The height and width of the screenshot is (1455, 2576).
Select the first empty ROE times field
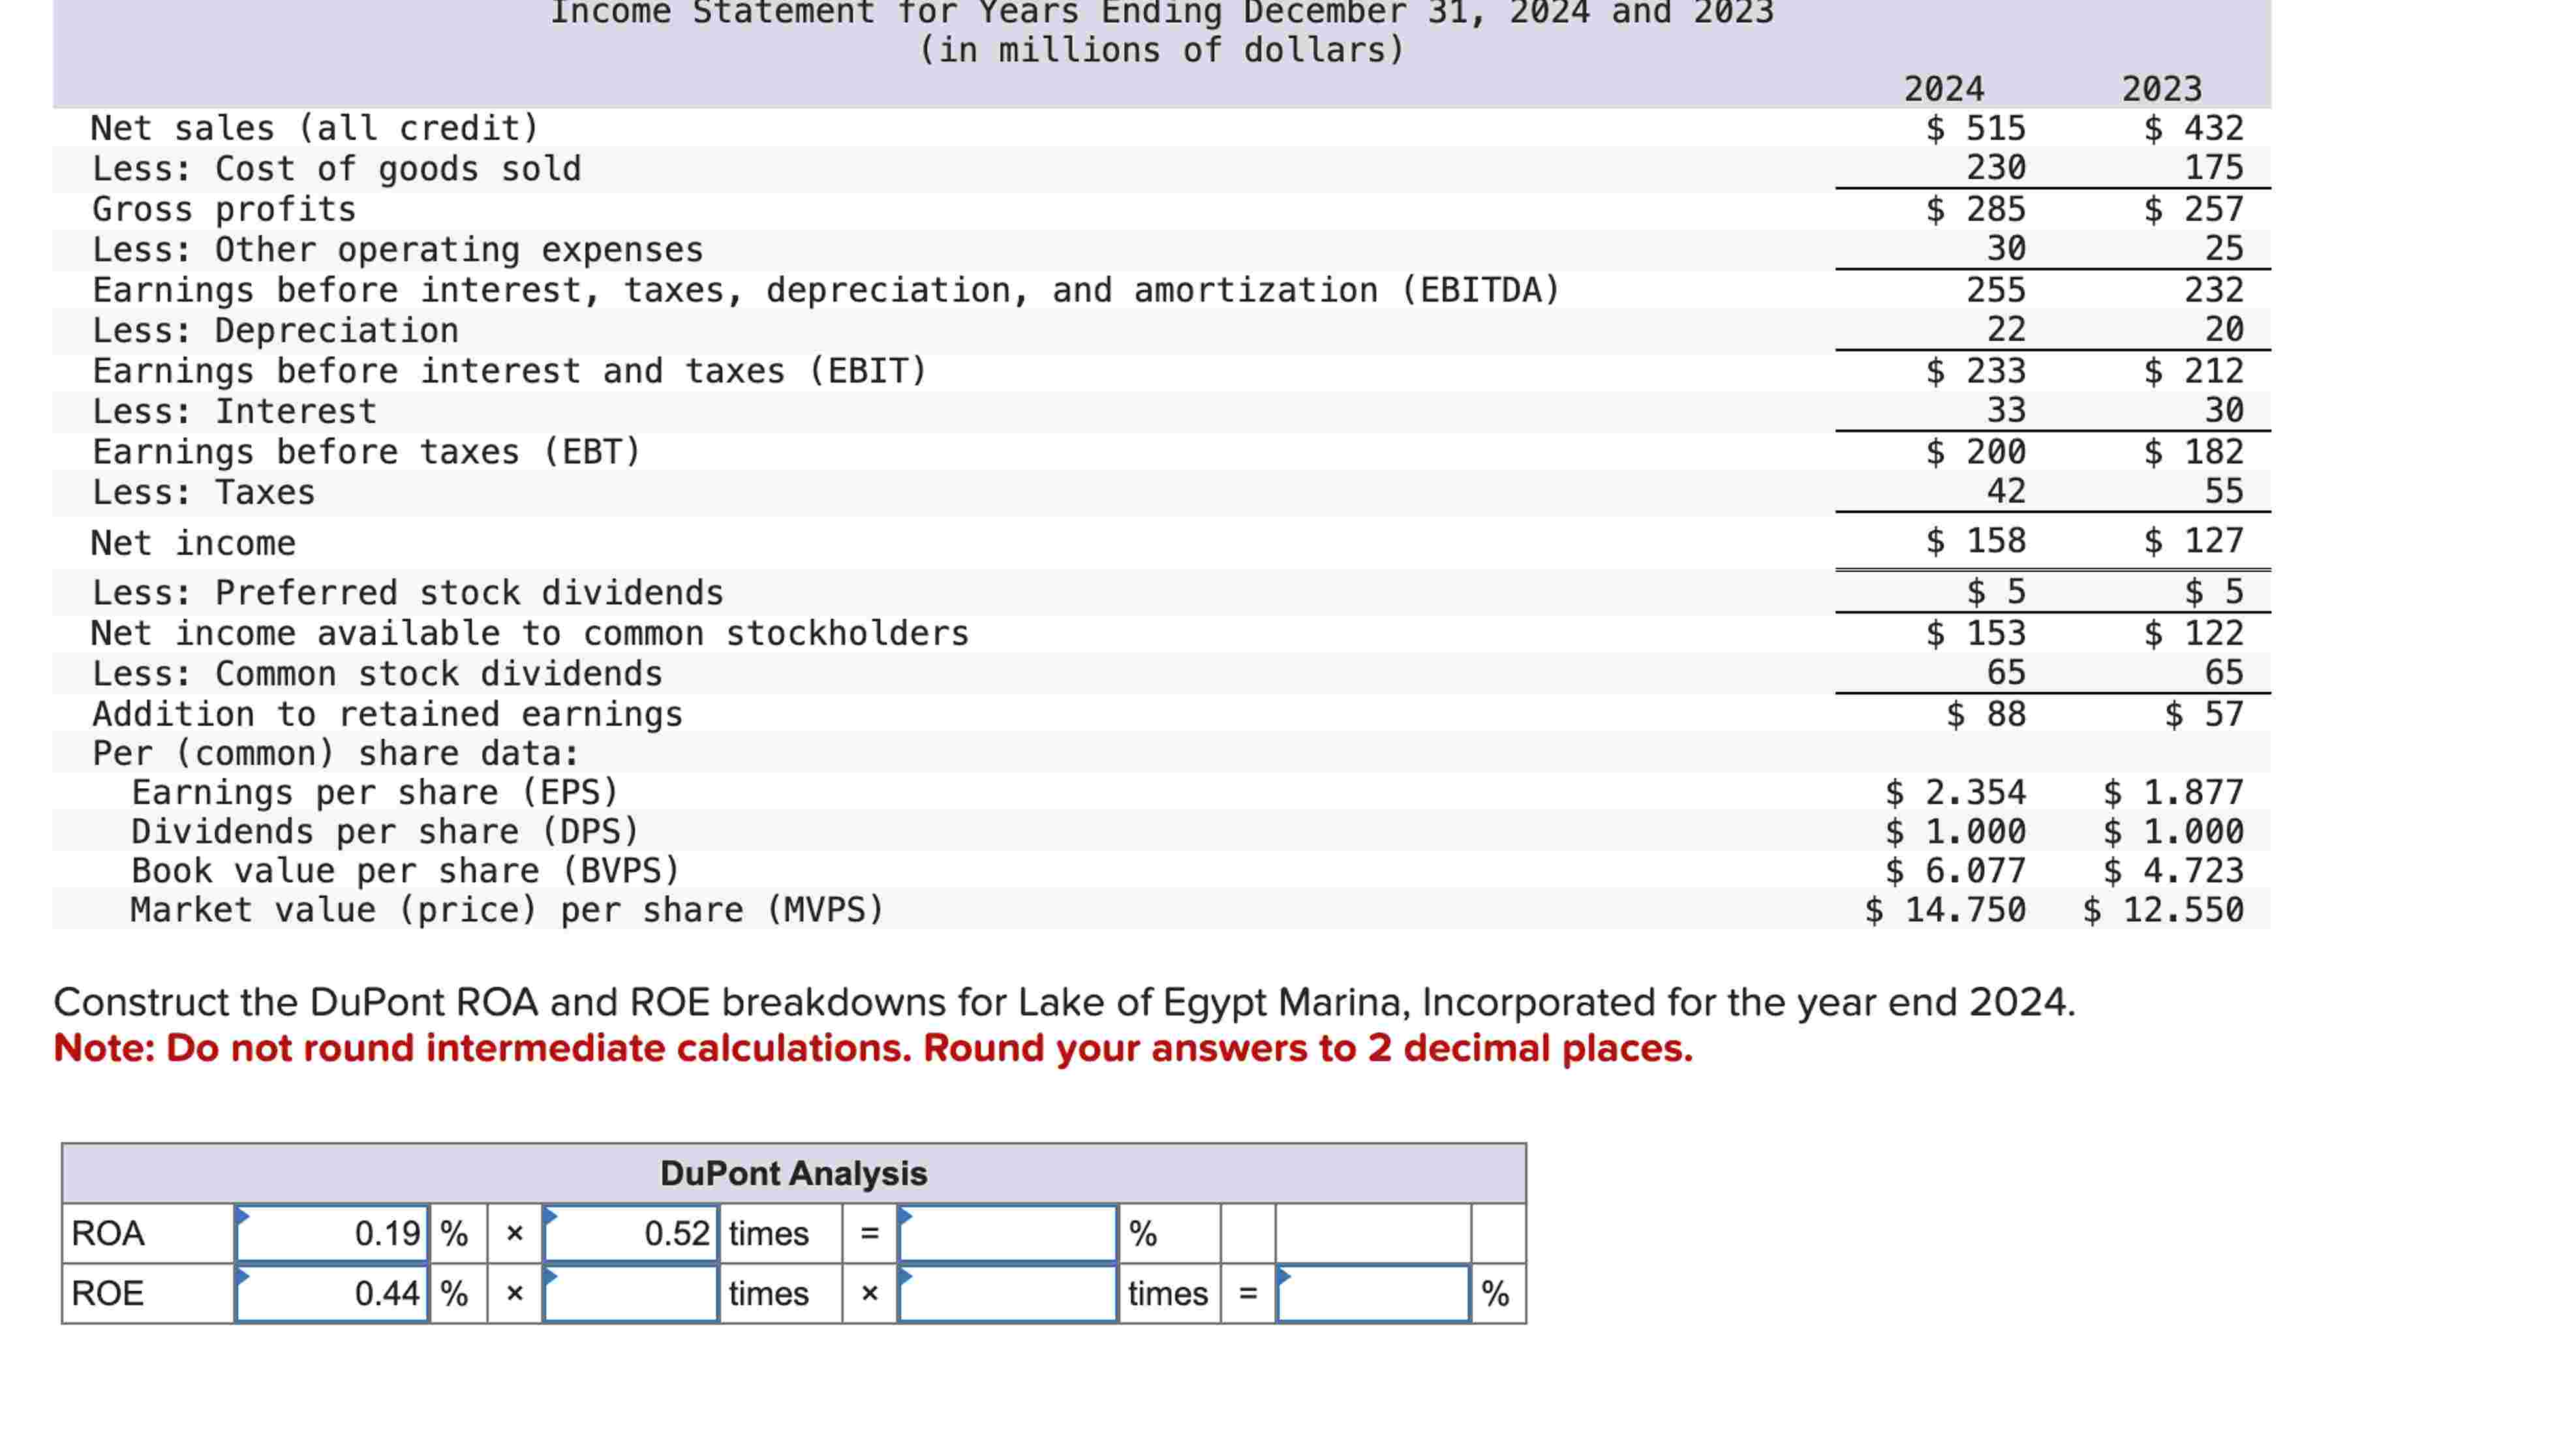(x=630, y=1293)
